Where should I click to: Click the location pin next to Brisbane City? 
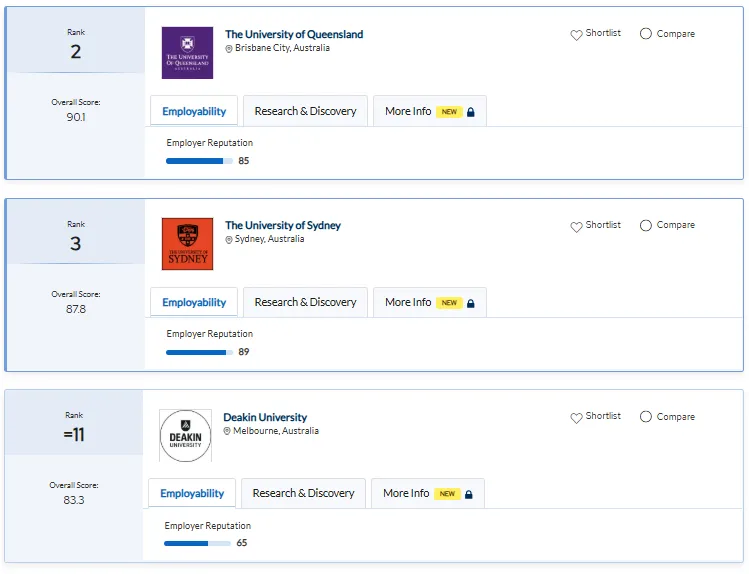click(x=229, y=49)
